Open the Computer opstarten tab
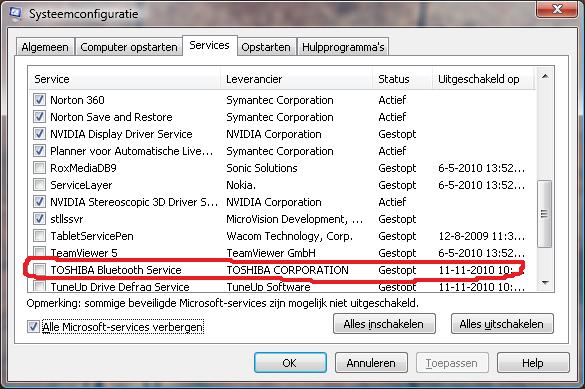 pos(129,47)
